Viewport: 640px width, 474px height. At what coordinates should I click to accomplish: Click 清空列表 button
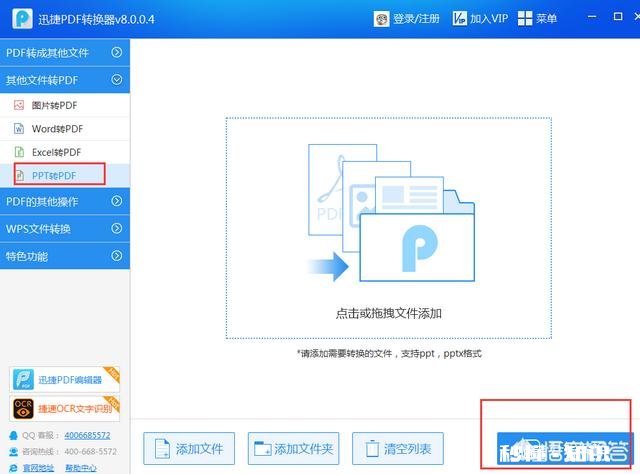tap(398, 449)
